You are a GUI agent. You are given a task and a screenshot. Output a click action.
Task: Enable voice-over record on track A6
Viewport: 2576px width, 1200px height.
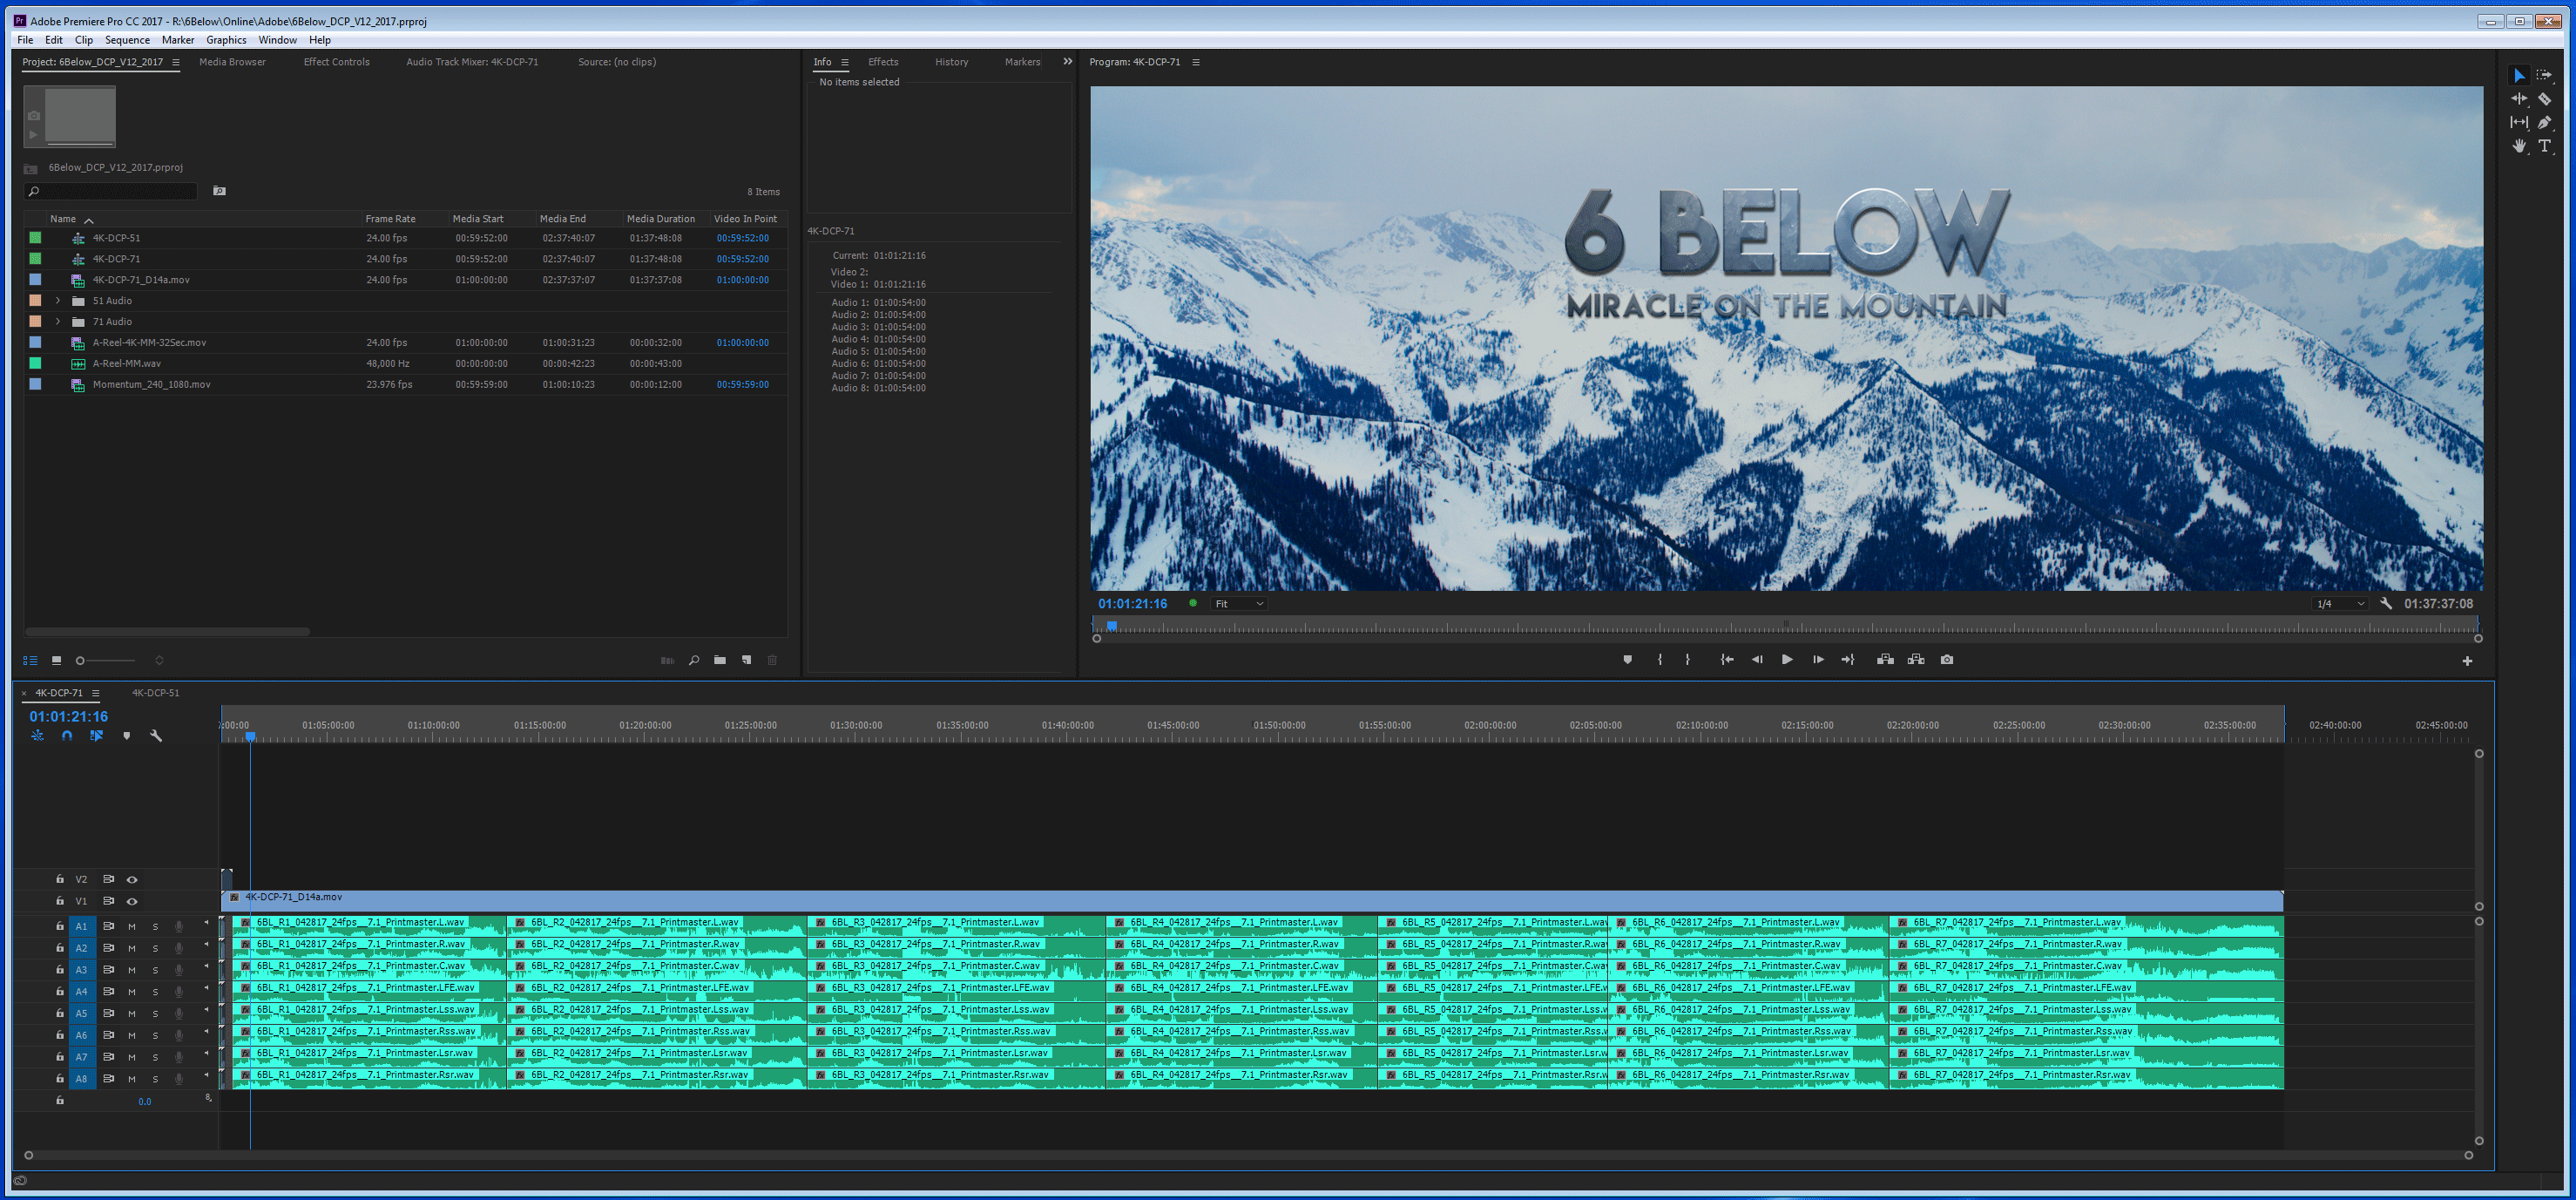pyautogui.click(x=179, y=1036)
